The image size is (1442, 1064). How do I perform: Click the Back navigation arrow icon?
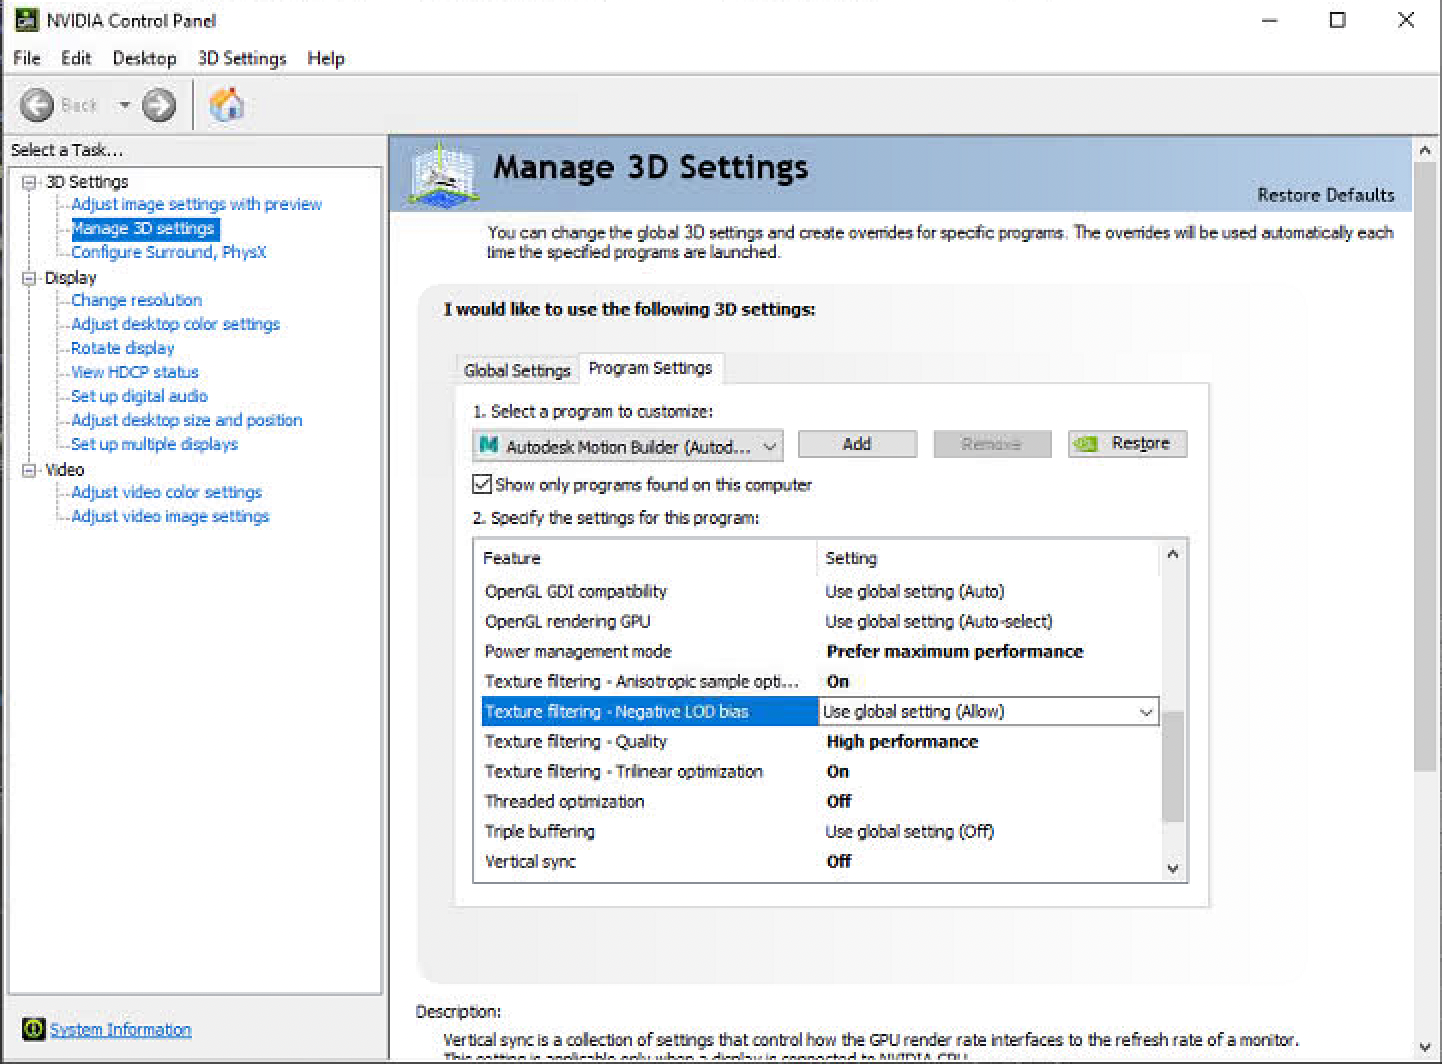click(37, 104)
